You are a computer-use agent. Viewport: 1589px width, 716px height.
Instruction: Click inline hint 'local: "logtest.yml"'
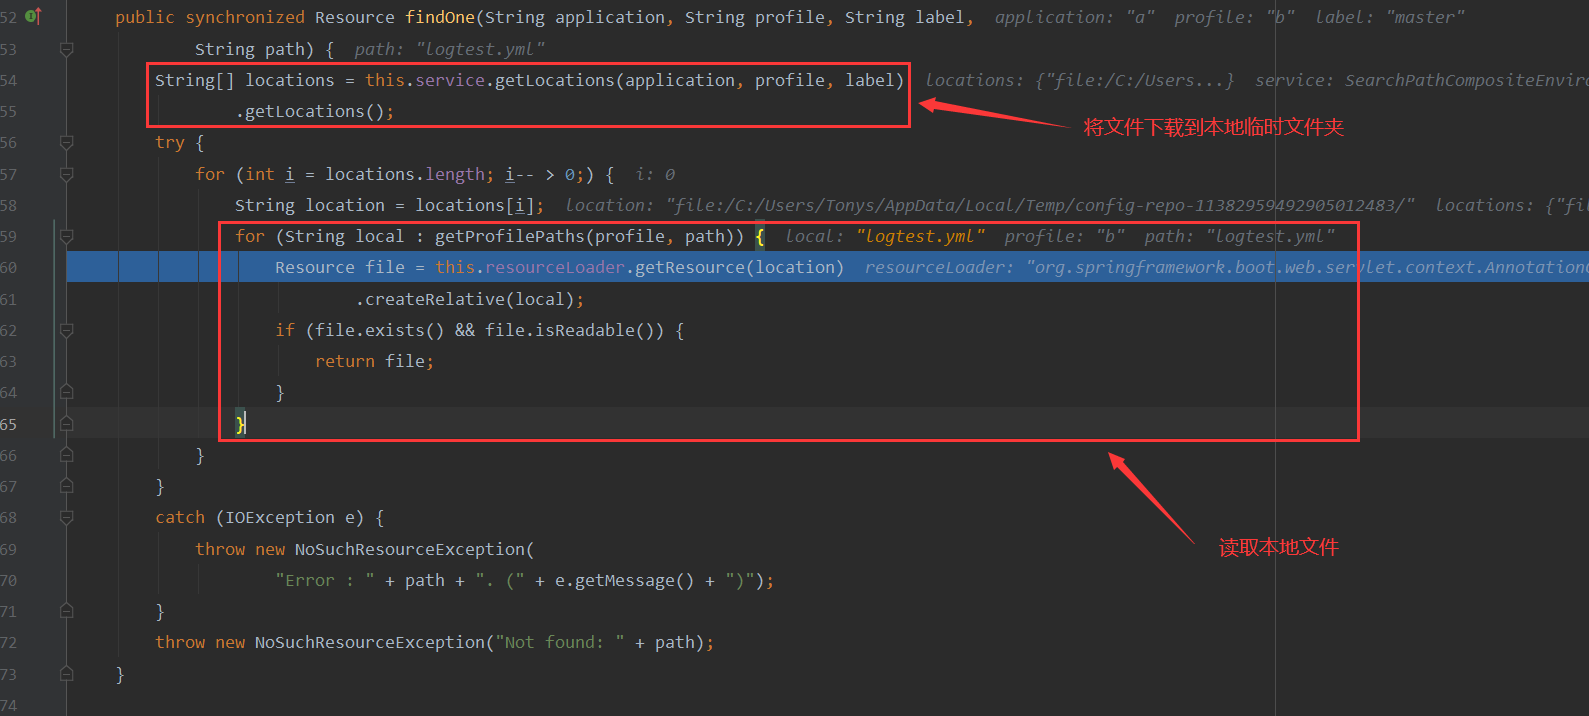coord(885,236)
